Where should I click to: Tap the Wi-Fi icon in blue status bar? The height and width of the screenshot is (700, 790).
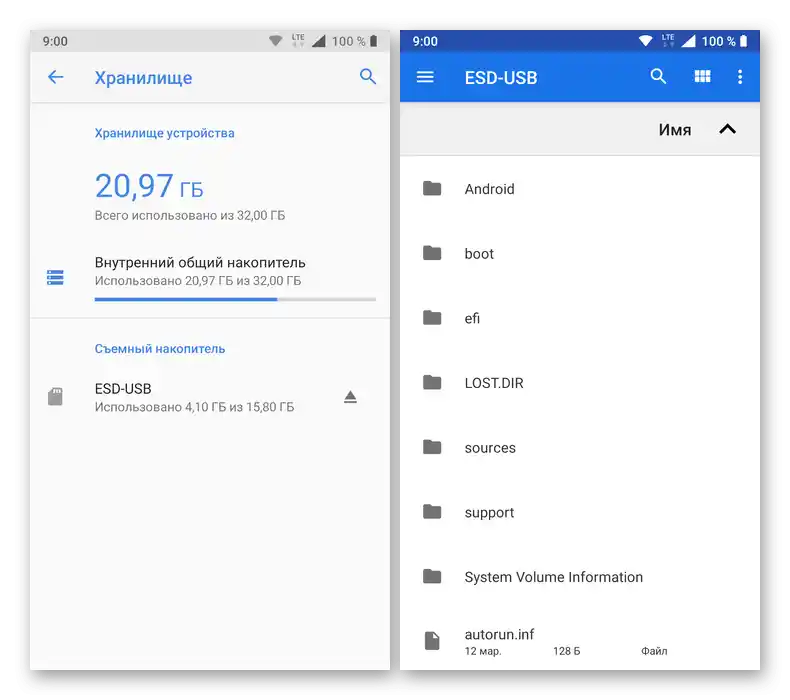645,41
